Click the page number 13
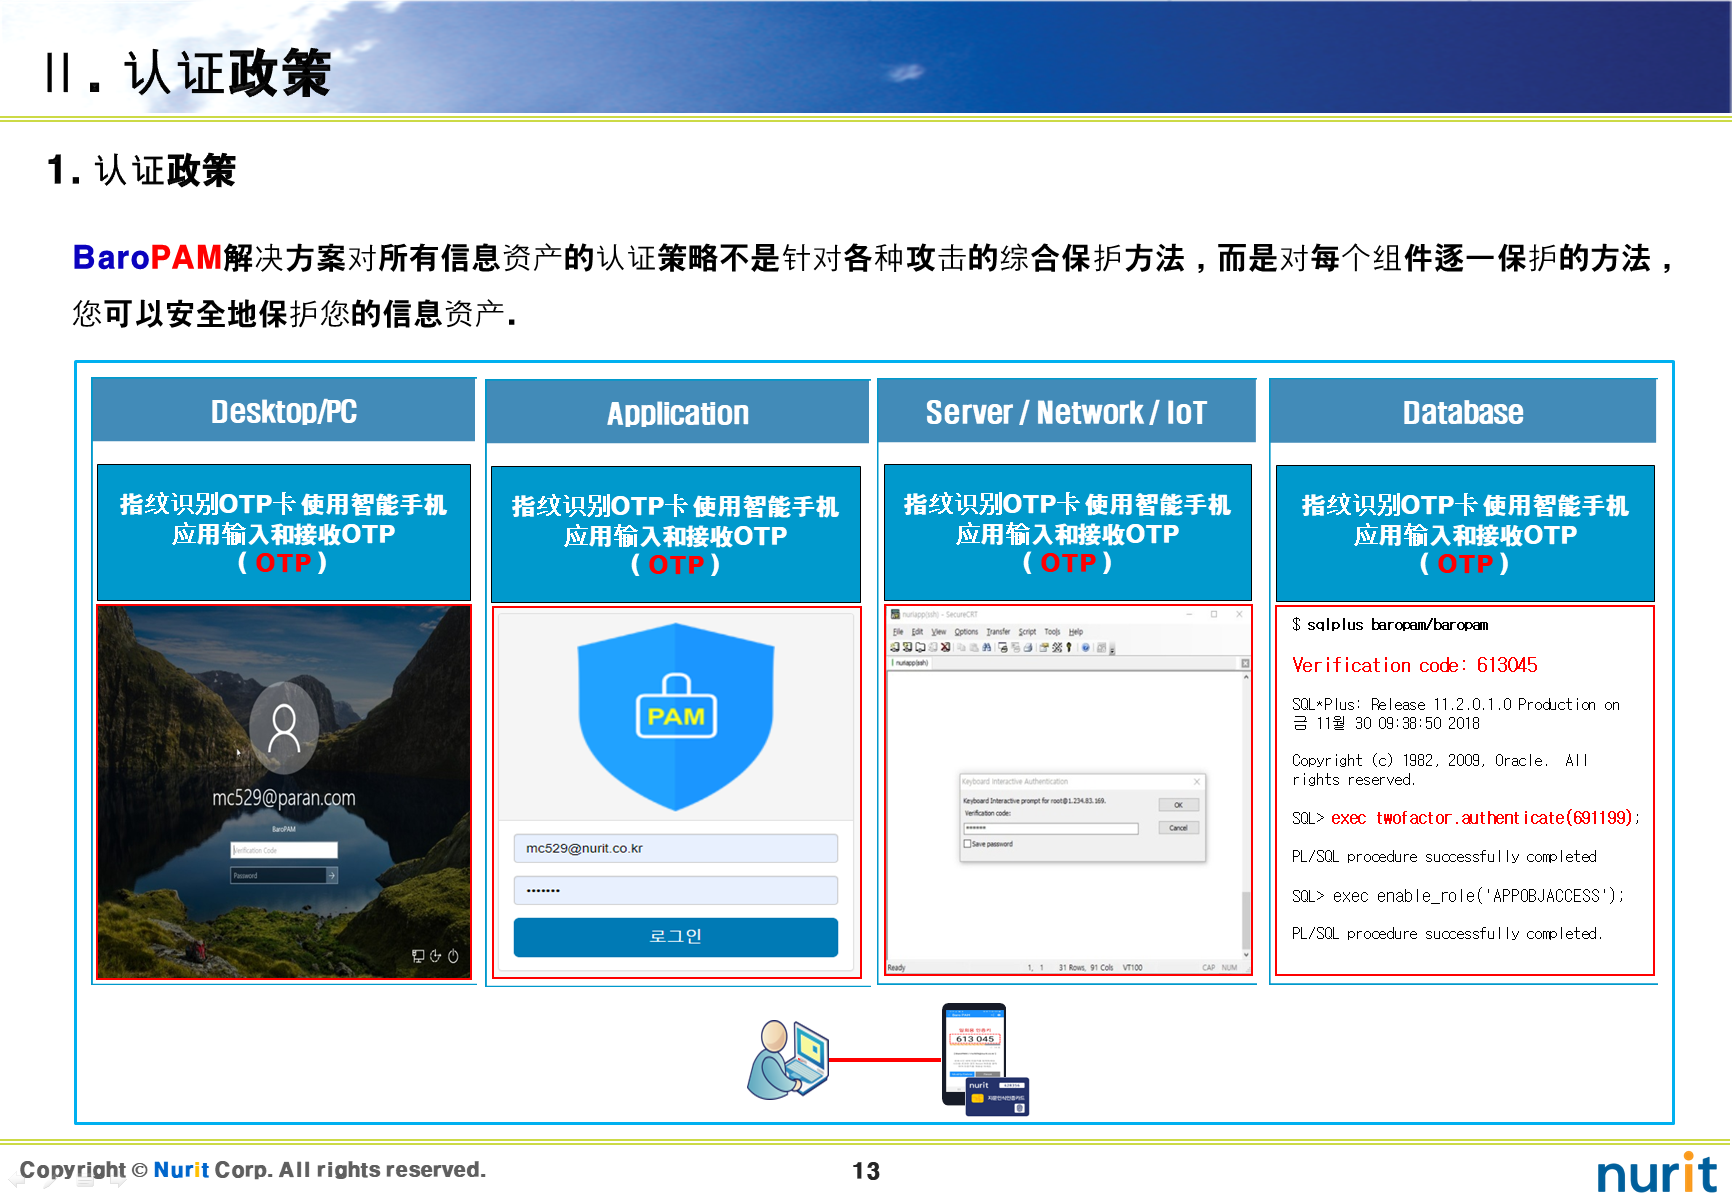The image size is (1732, 1200). [x=866, y=1171]
